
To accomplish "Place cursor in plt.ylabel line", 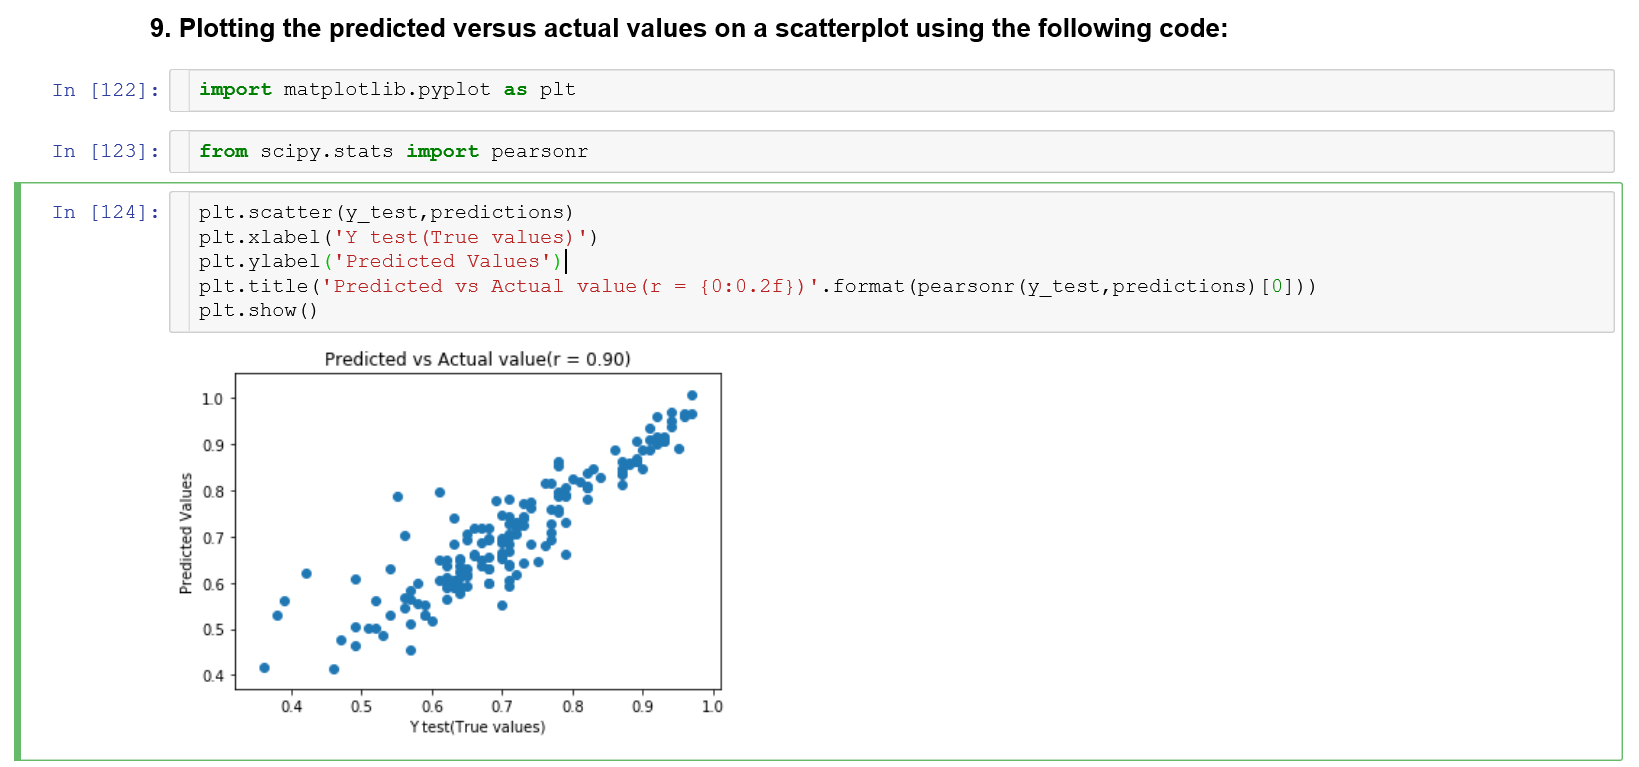I will pyautogui.click(x=381, y=261).
